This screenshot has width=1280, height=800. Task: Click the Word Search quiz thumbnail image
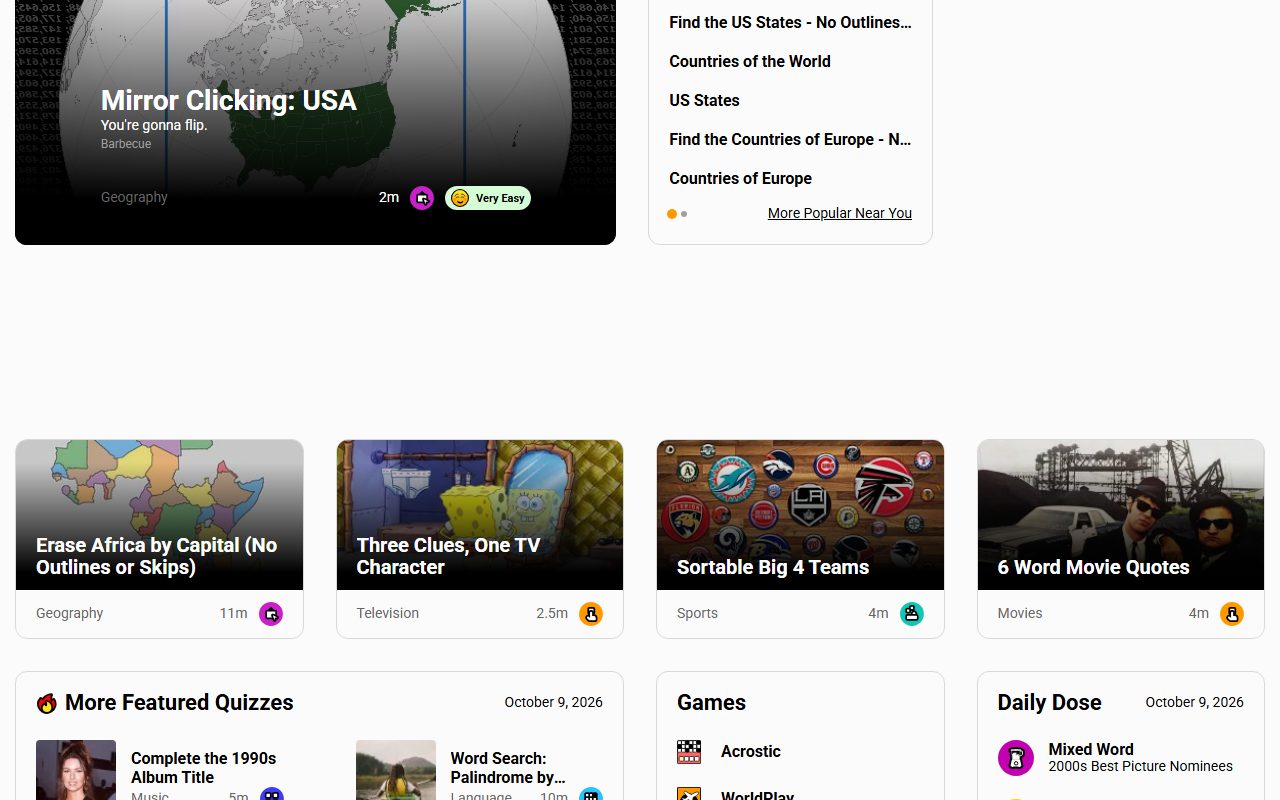(396, 770)
